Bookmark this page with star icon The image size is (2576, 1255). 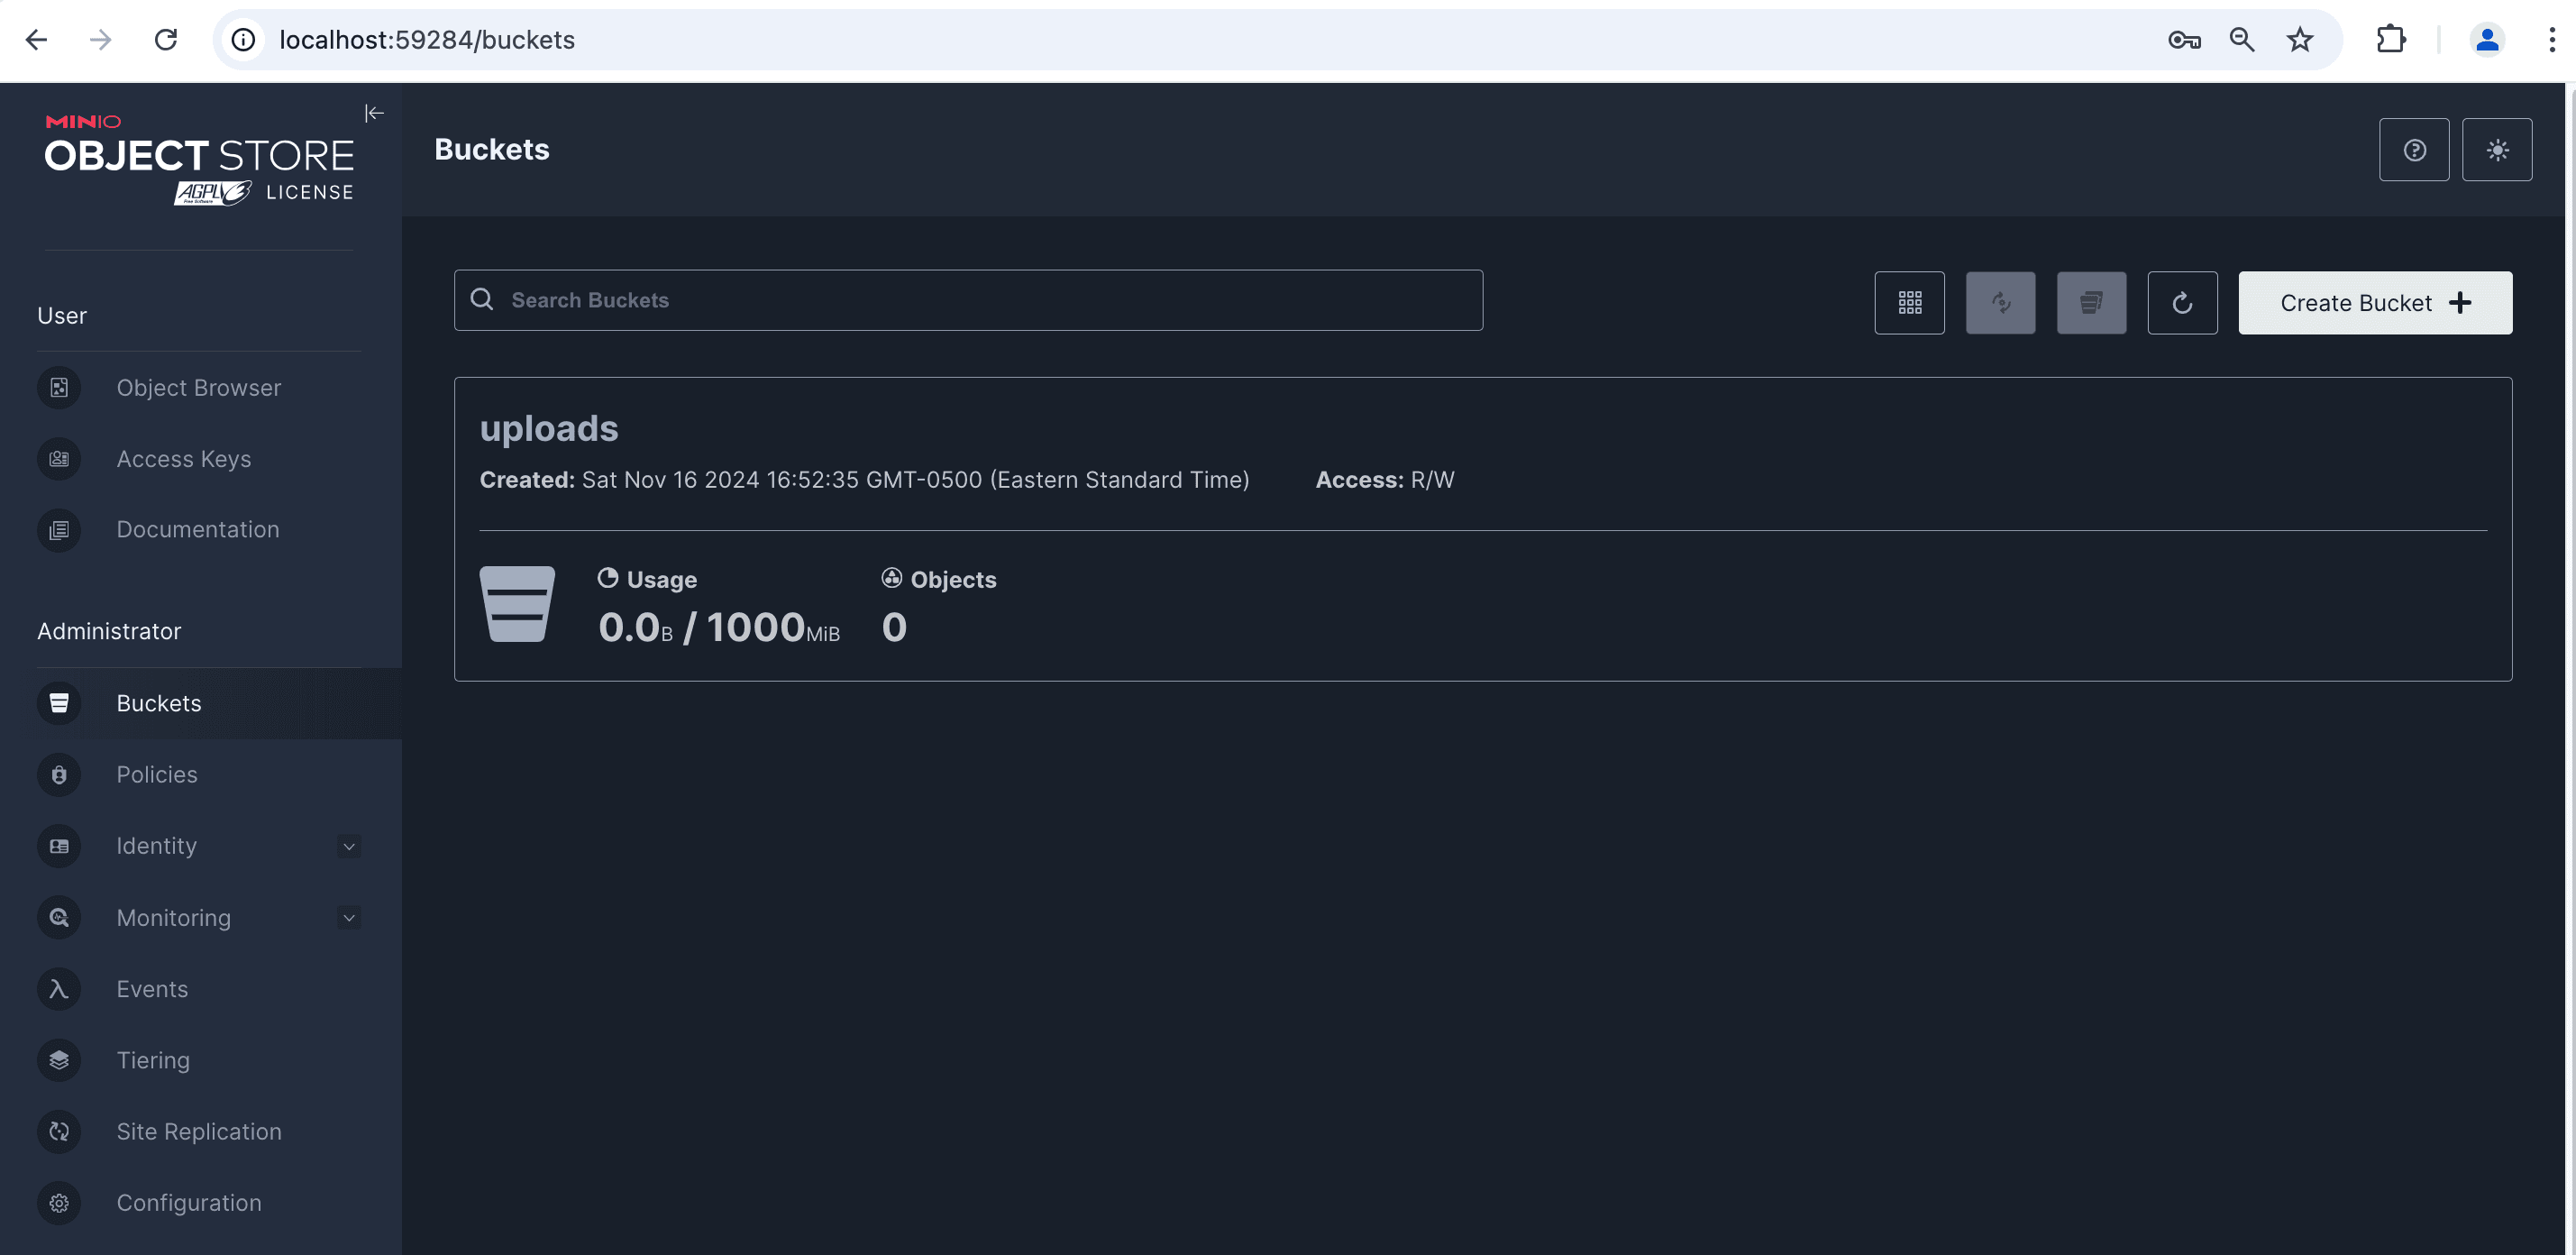pyautogui.click(x=2300, y=40)
